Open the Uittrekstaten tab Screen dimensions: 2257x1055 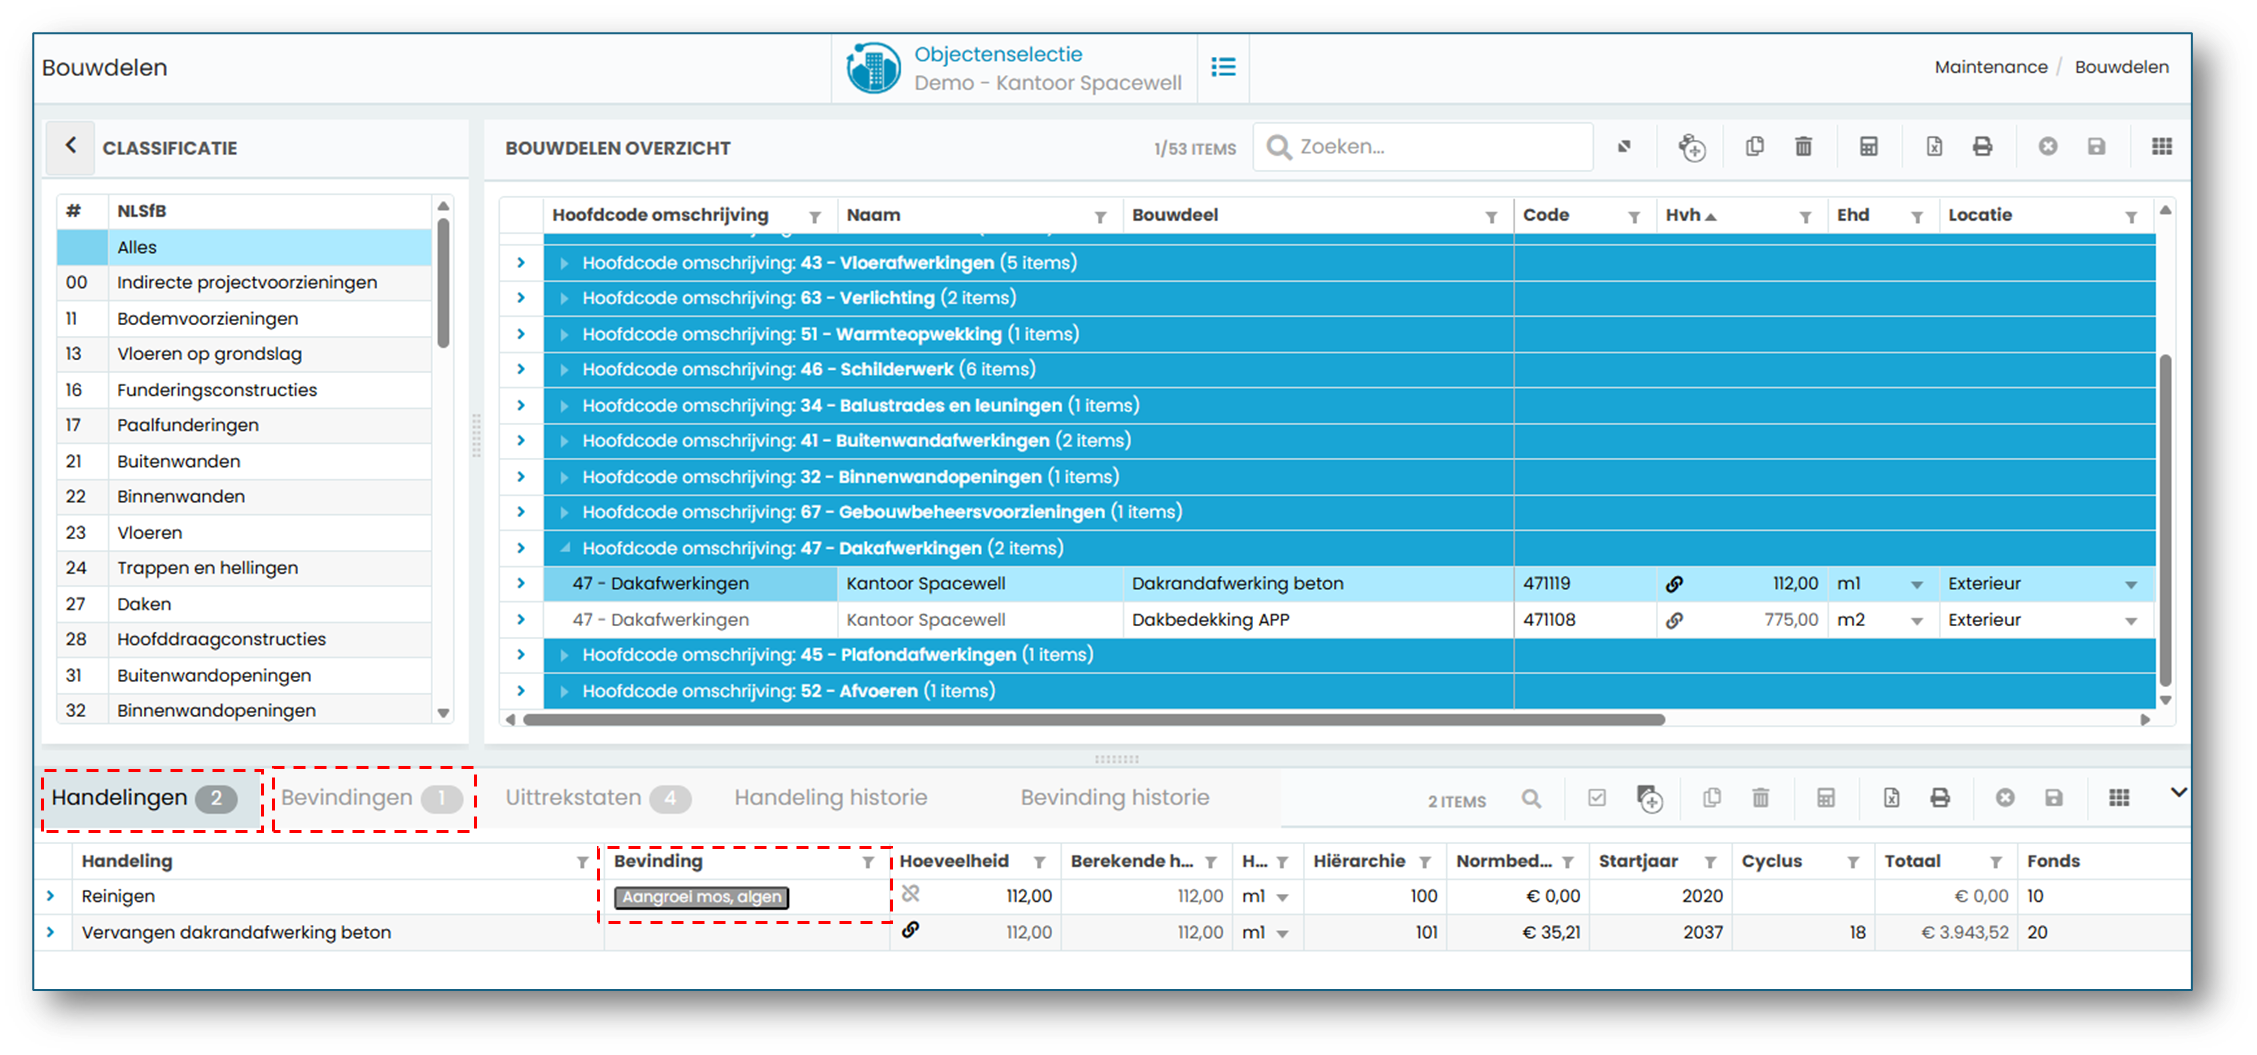point(597,798)
